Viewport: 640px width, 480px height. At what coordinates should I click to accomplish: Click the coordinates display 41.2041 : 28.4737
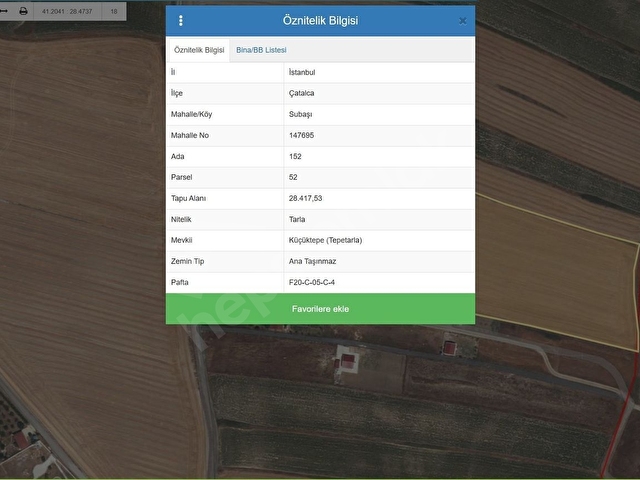tap(67, 11)
